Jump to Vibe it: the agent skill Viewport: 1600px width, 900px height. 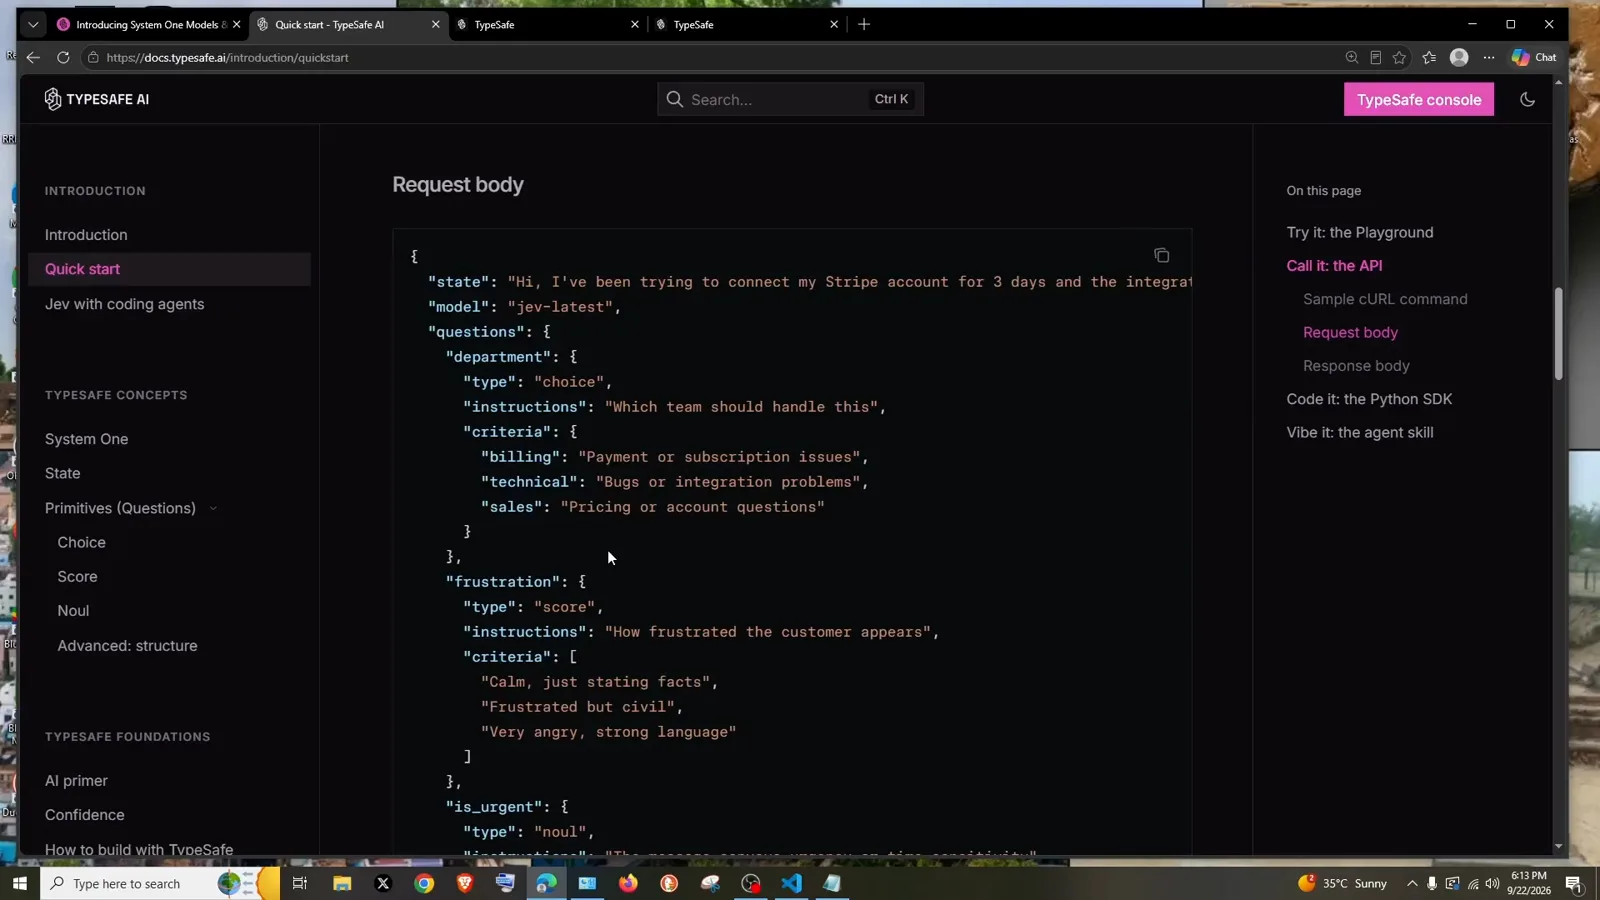point(1359,433)
